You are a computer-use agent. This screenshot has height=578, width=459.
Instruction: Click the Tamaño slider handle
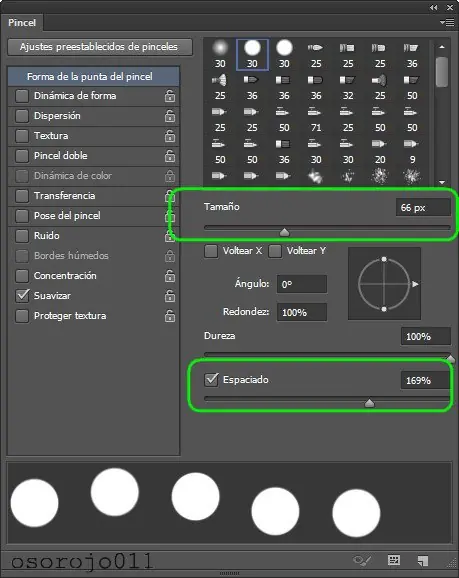click(x=284, y=232)
